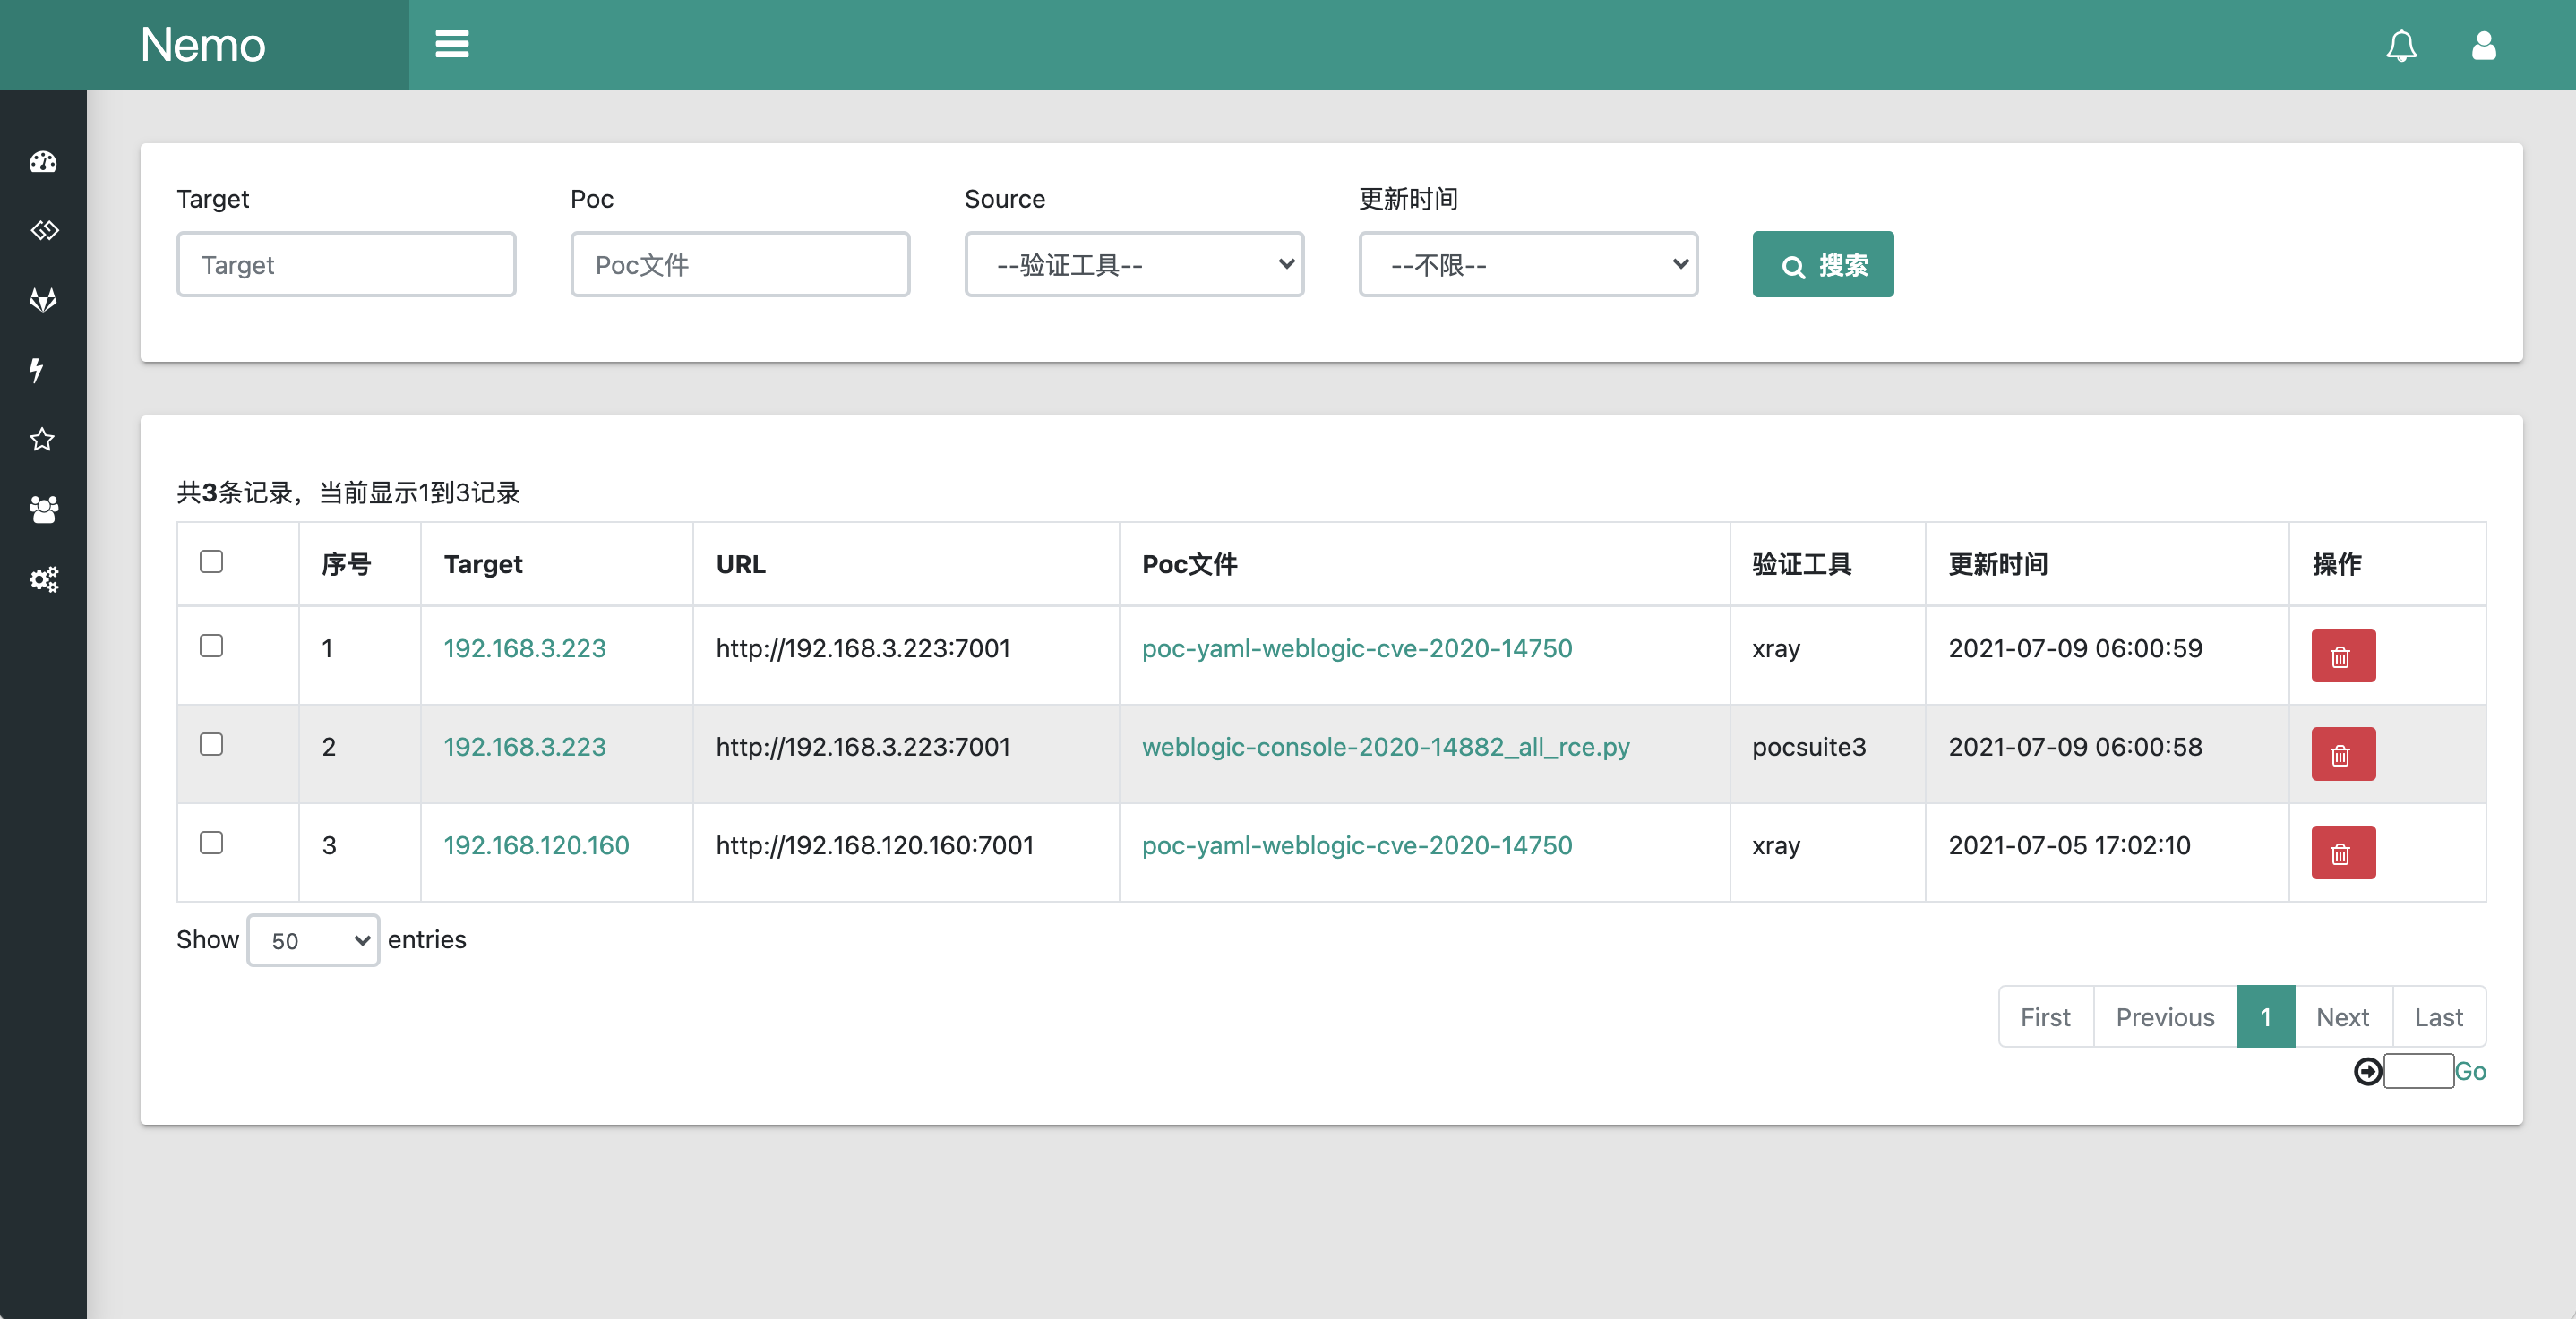
Task: Click the Target text input field
Action: click(346, 265)
